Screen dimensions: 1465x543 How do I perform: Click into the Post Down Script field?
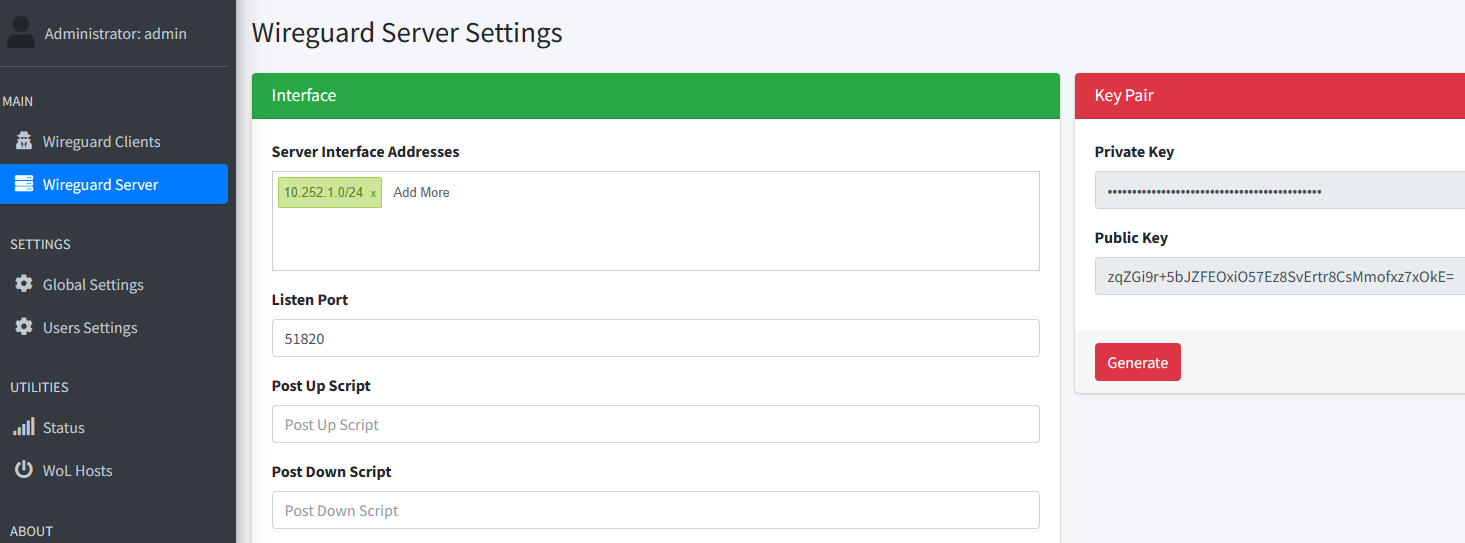point(655,511)
